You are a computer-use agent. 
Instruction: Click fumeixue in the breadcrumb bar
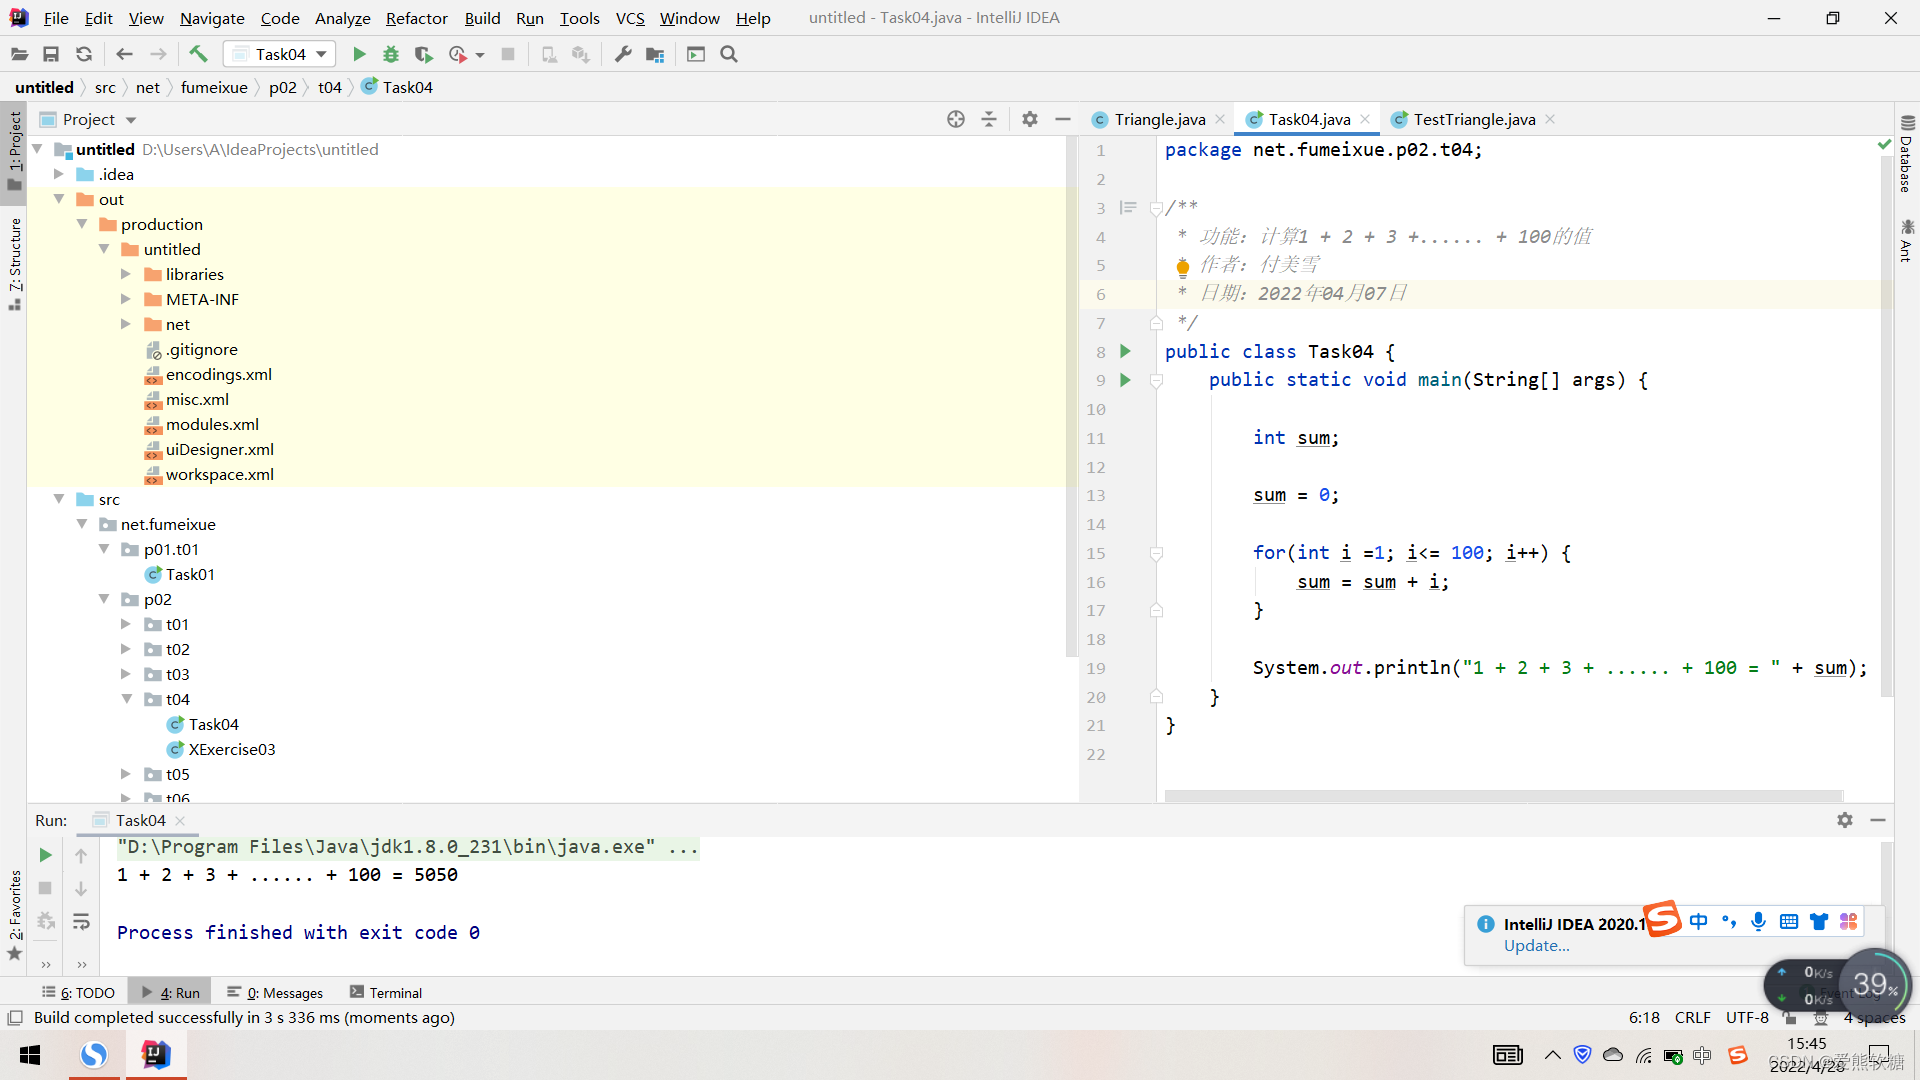214,87
